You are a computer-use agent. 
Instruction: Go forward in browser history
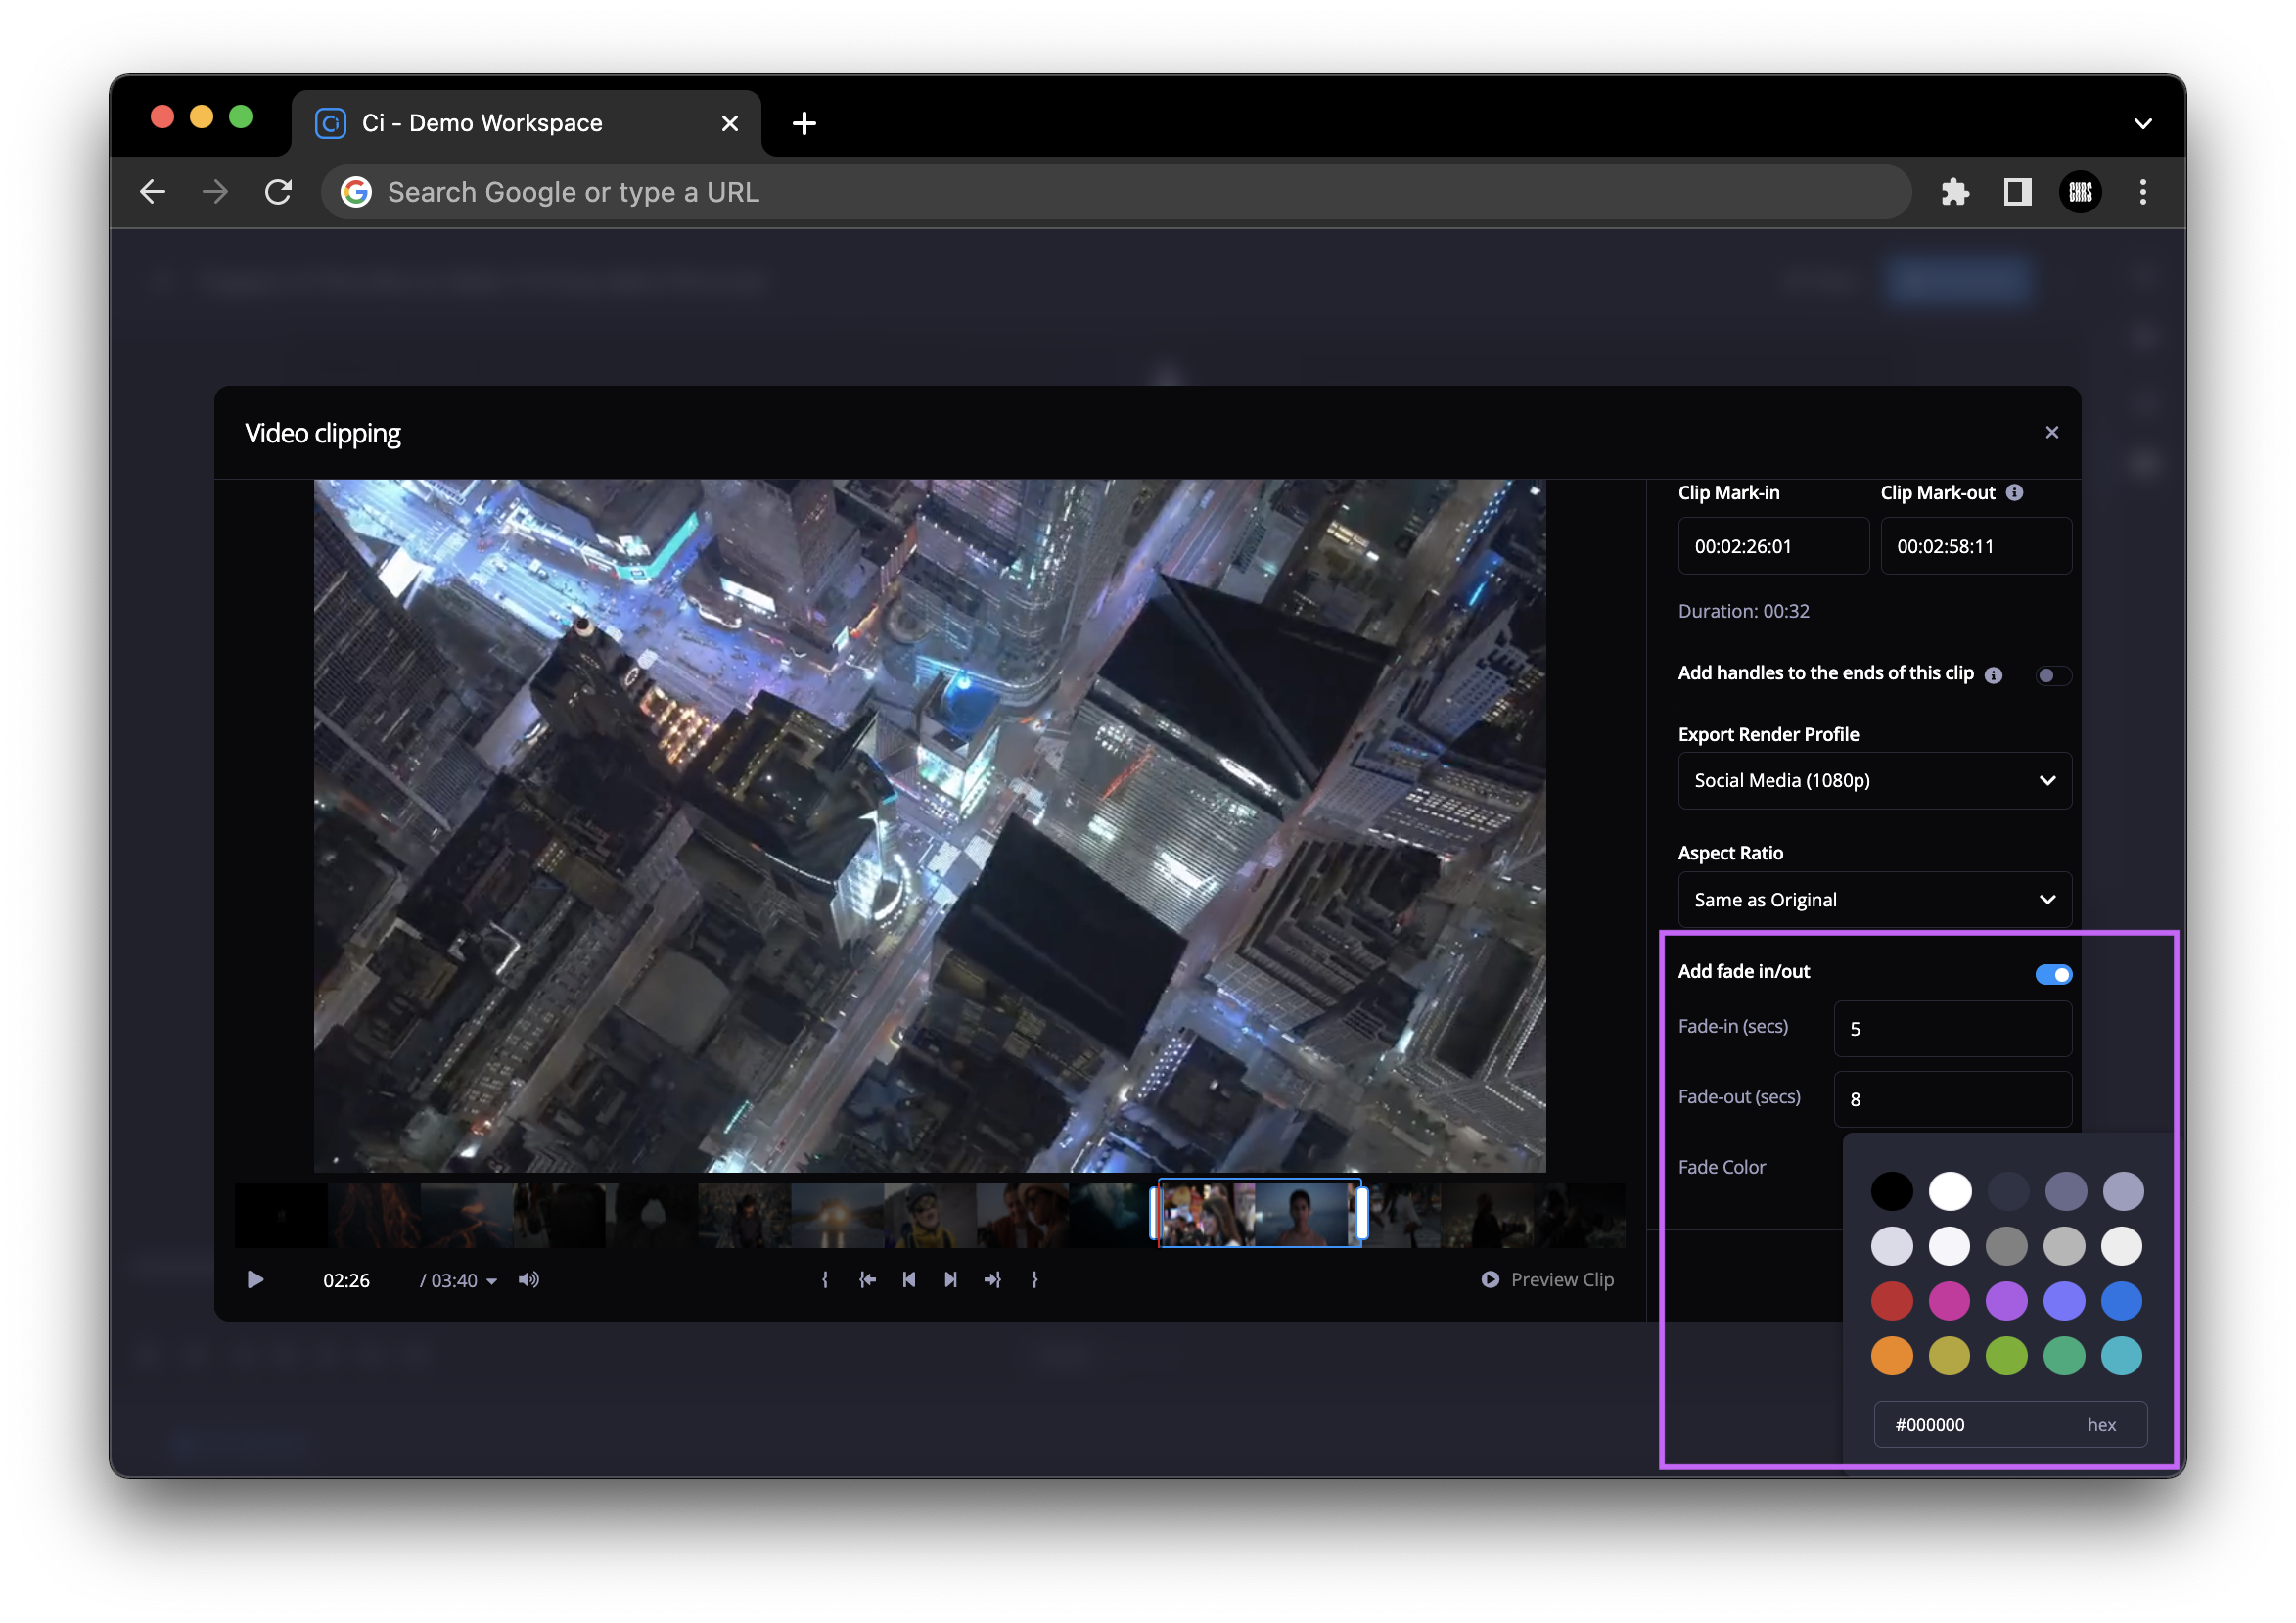(x=215, y=192)
